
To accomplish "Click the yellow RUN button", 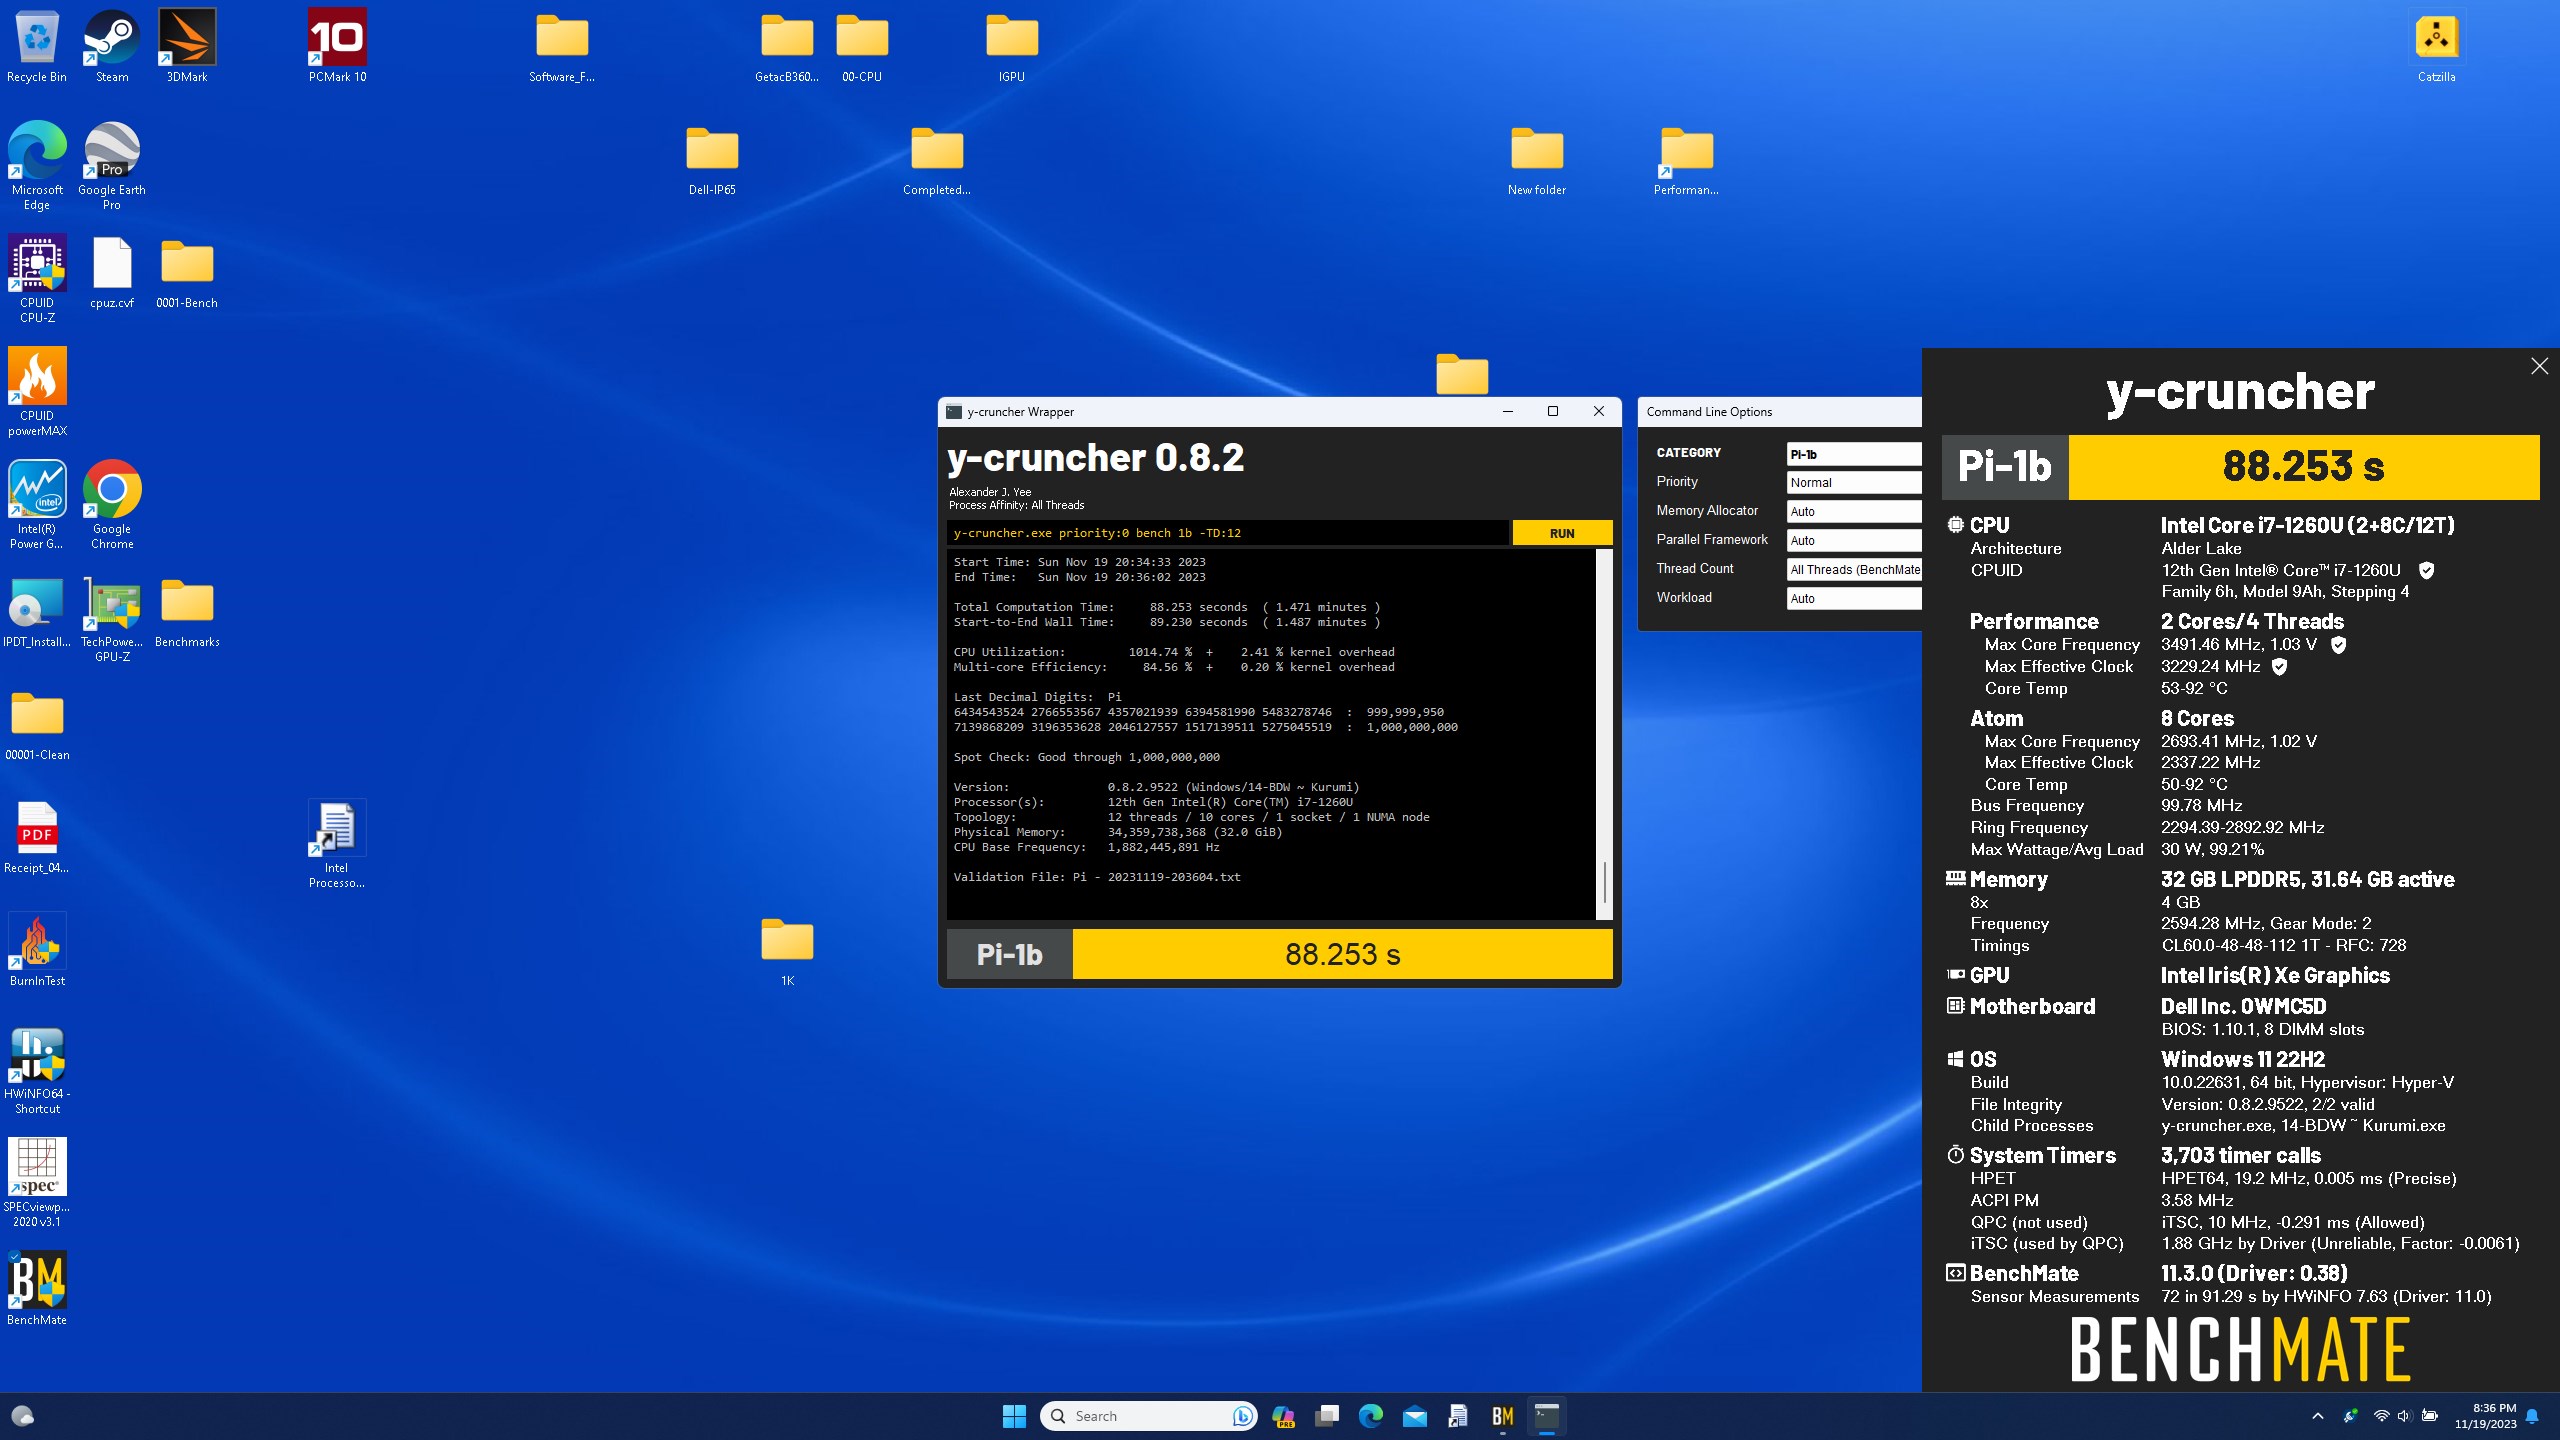I will (x=1562, y=533).
